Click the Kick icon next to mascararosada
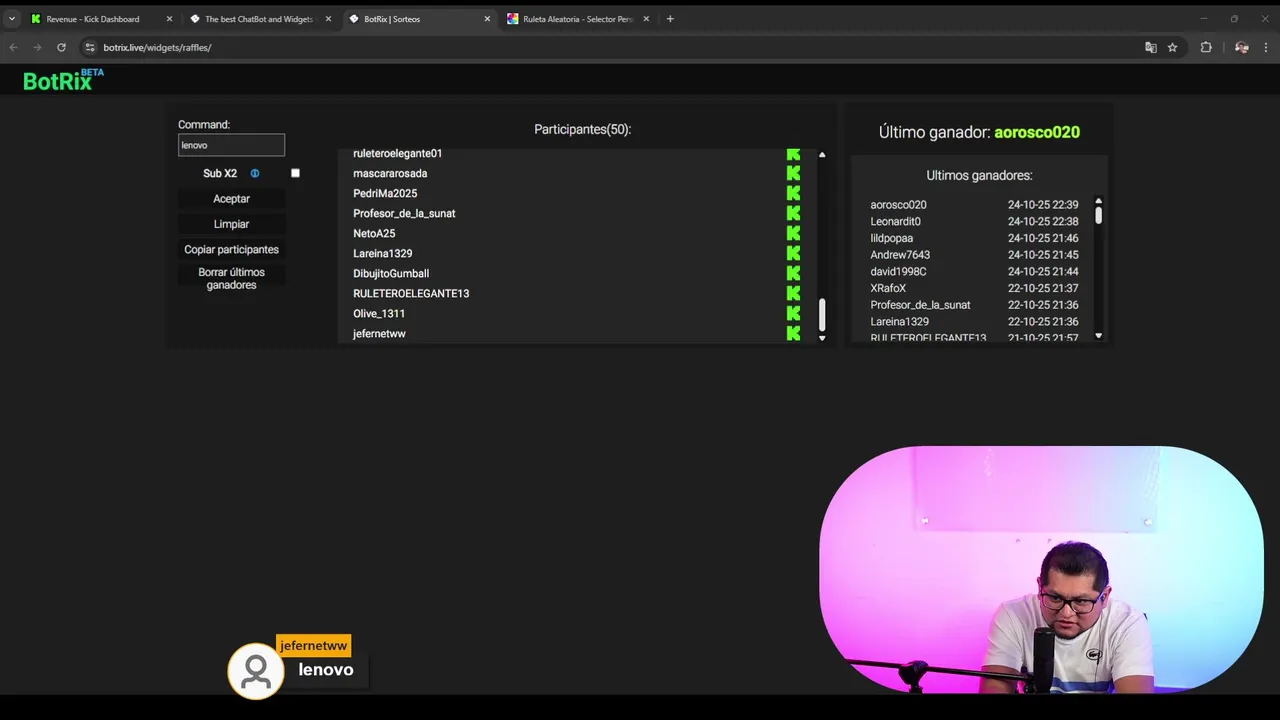 (x=793, y=173)
